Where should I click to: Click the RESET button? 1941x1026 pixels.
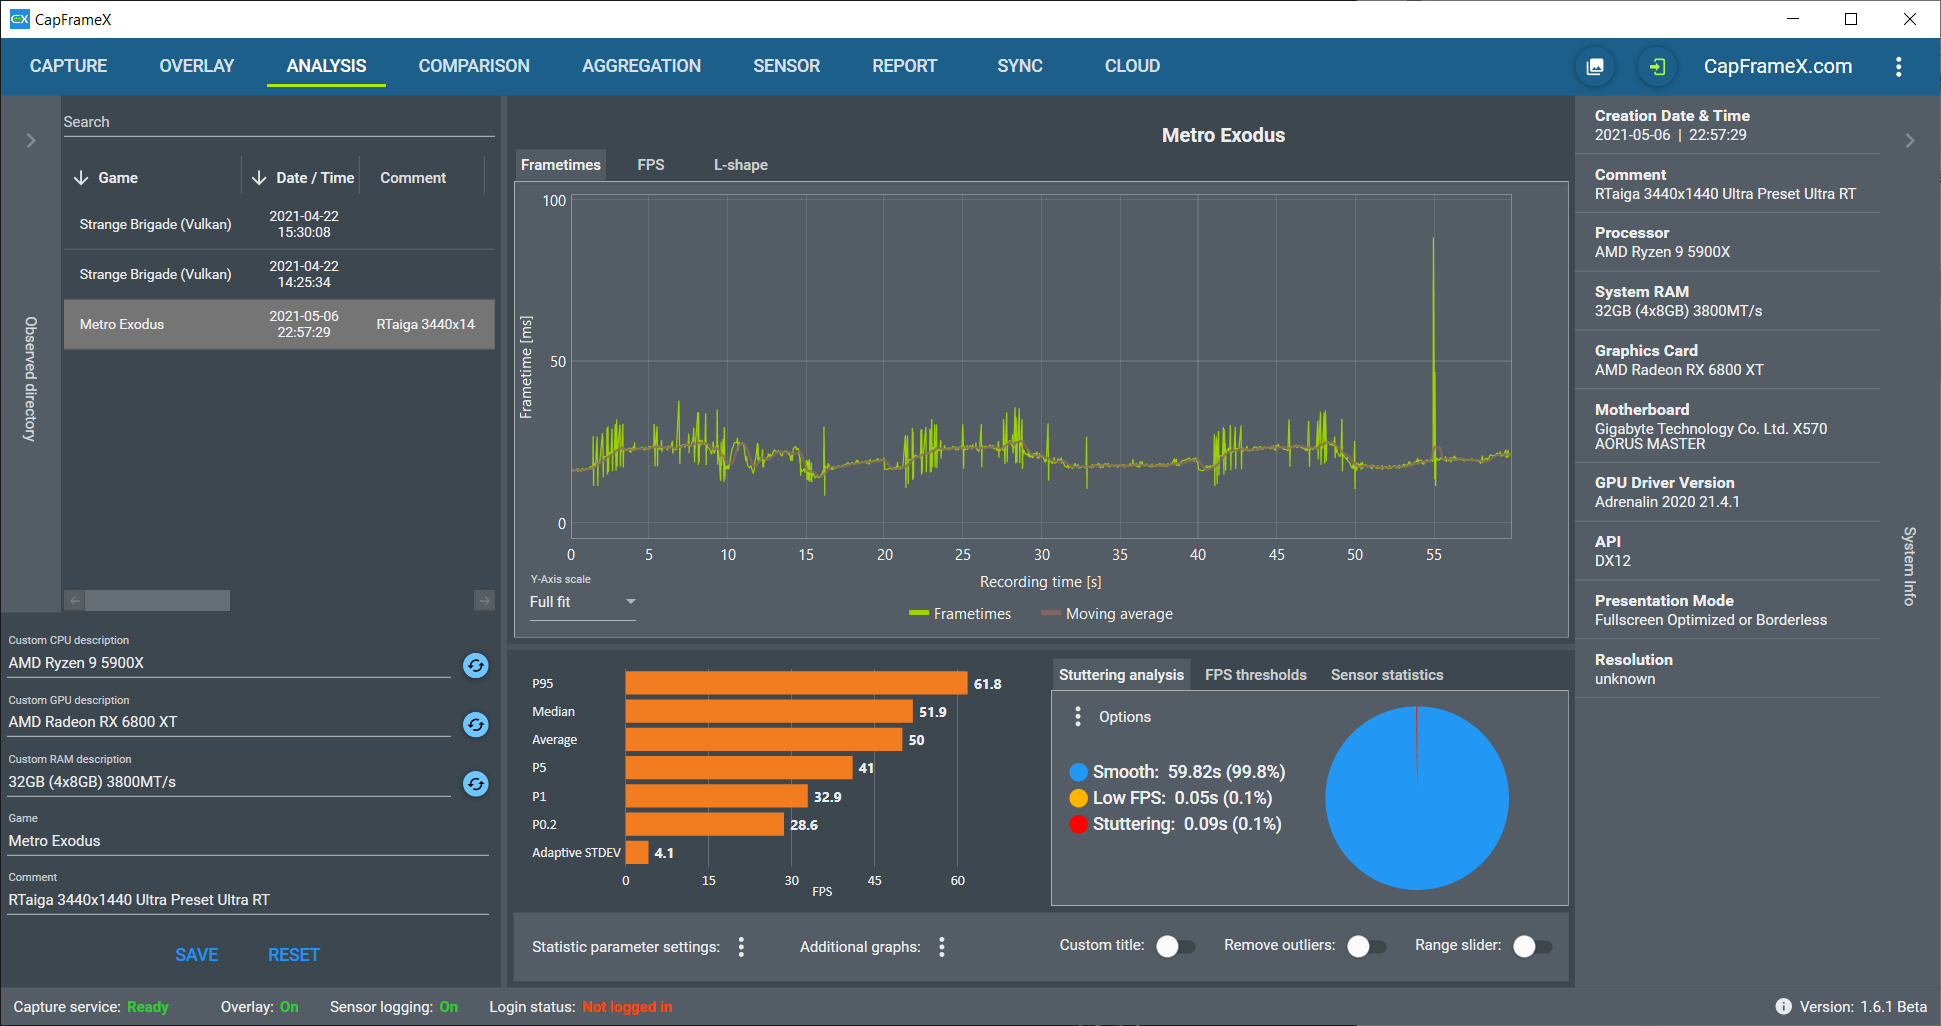point(294,955)
